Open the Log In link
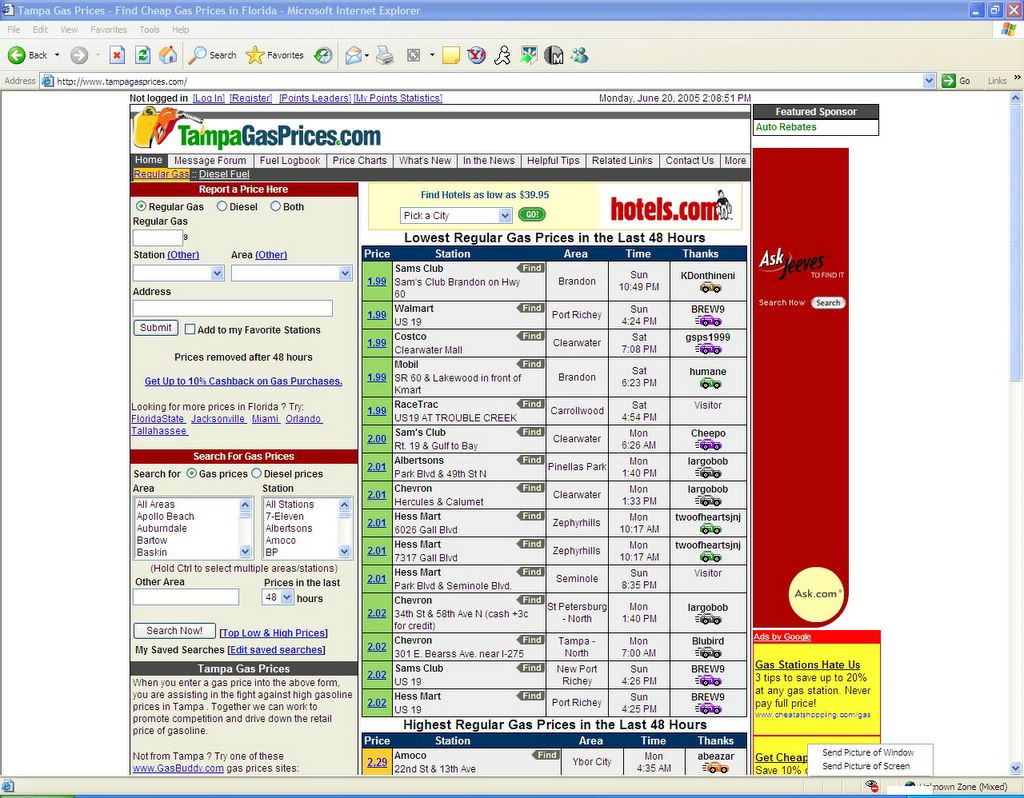The width and height of the screenshot is (1024, 798). point(209,98)
